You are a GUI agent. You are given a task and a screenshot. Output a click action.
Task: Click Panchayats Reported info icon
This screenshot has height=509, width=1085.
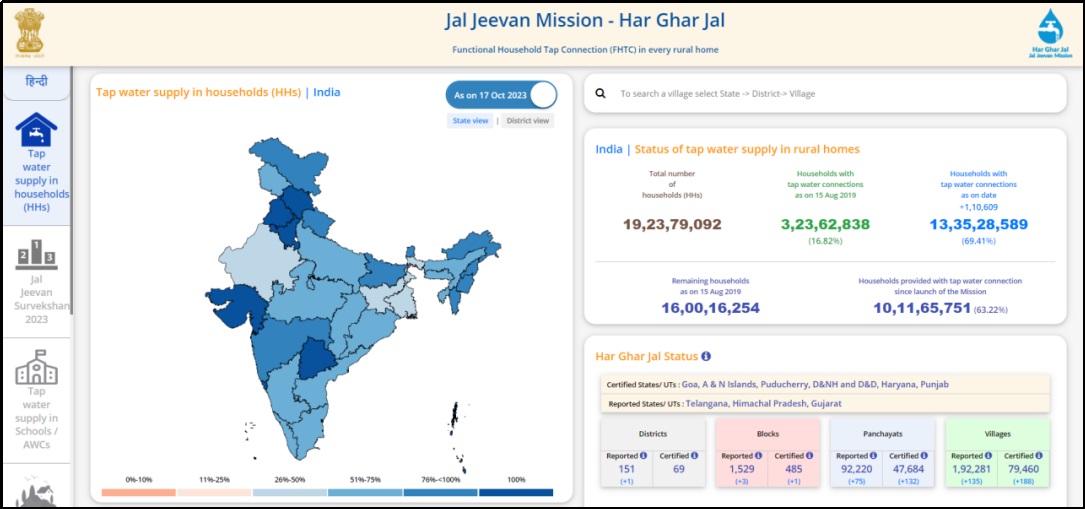[x=873, y=456]
